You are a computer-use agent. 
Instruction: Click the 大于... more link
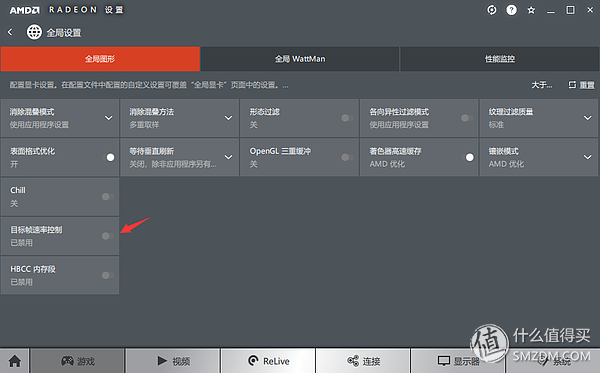[541, 85]
